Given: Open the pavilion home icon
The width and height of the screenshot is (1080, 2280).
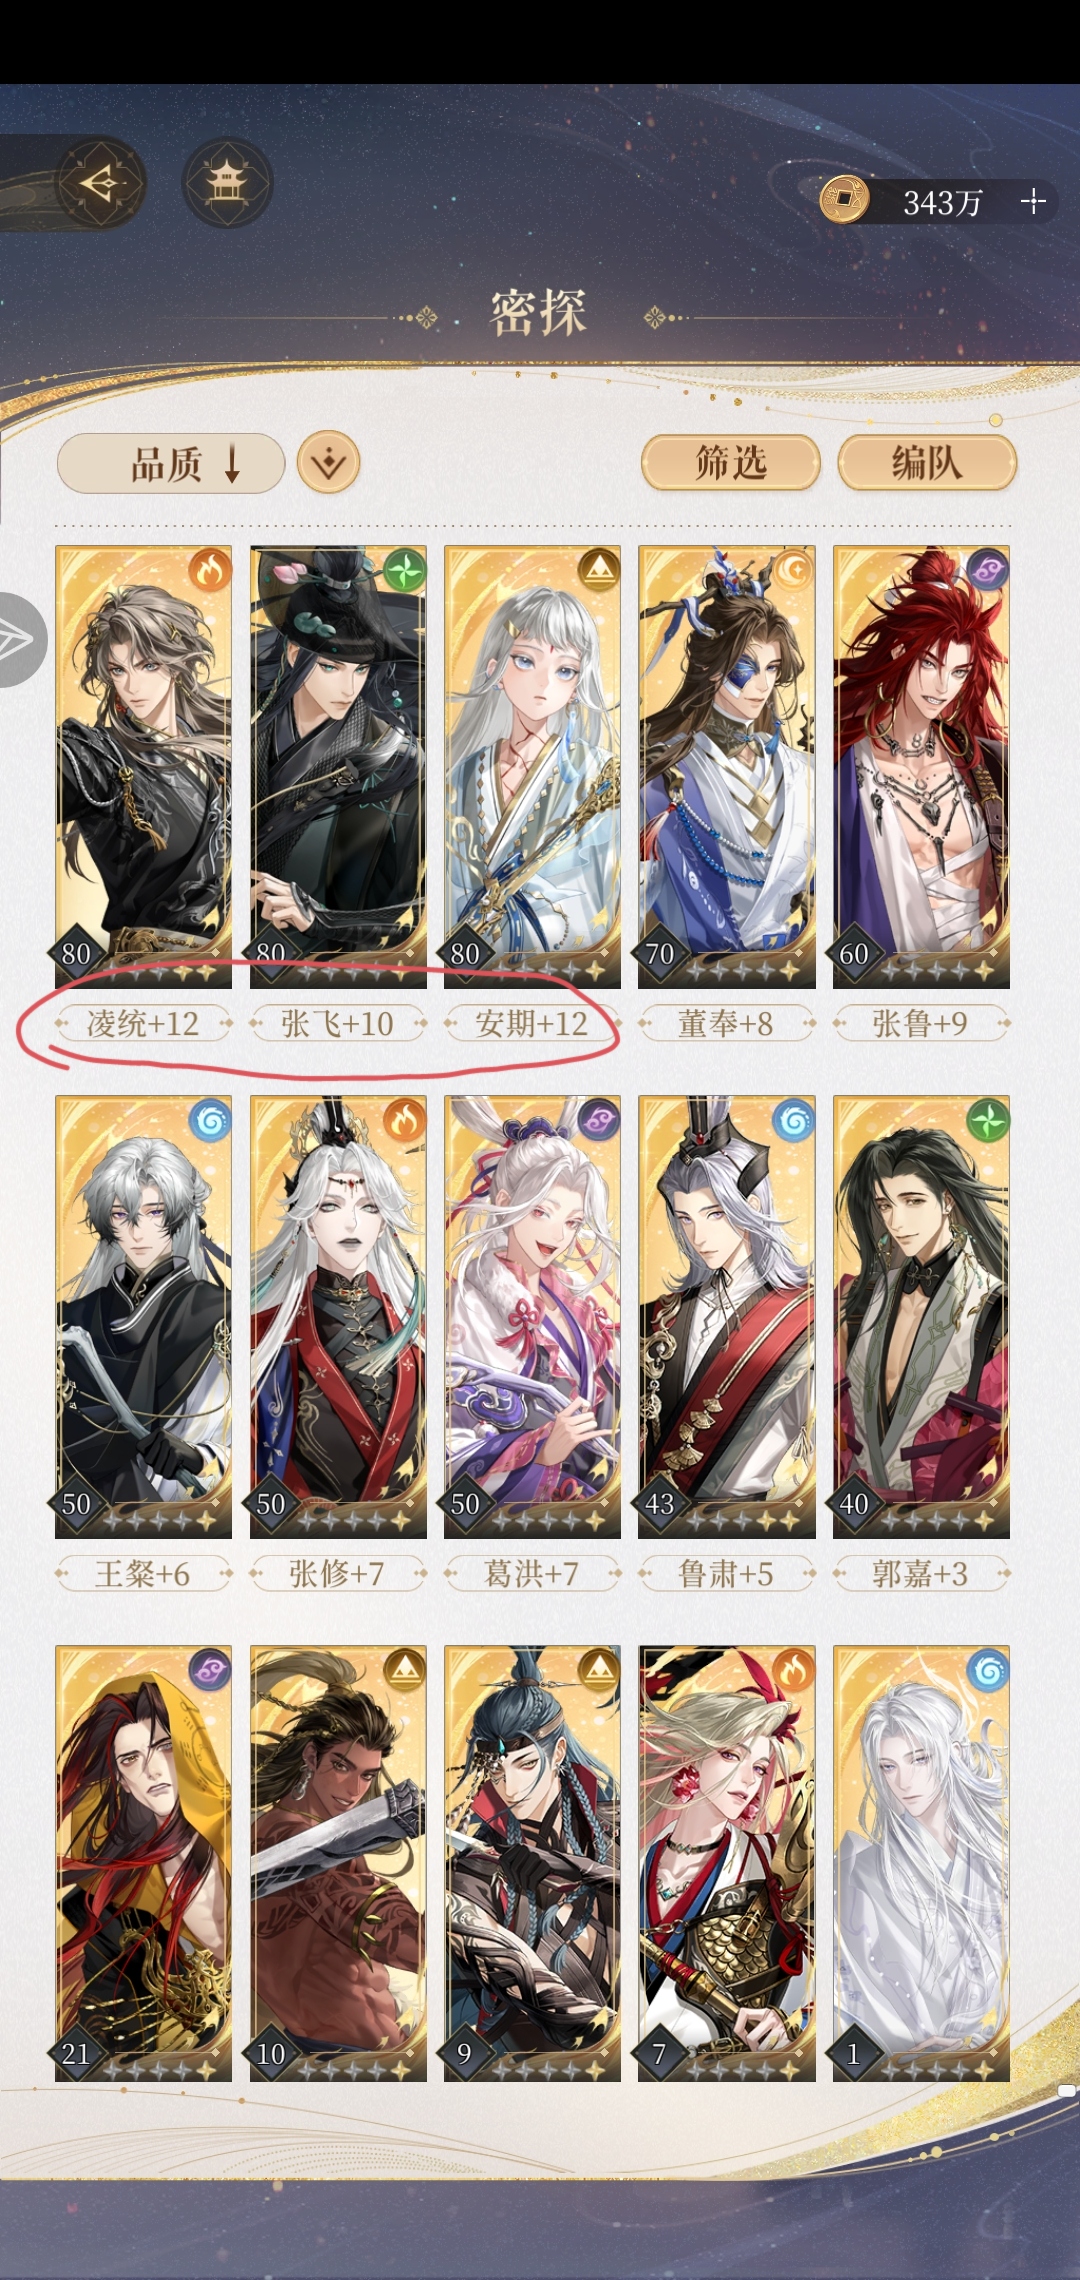Looking at the screenshot, I should click(227, 183).
